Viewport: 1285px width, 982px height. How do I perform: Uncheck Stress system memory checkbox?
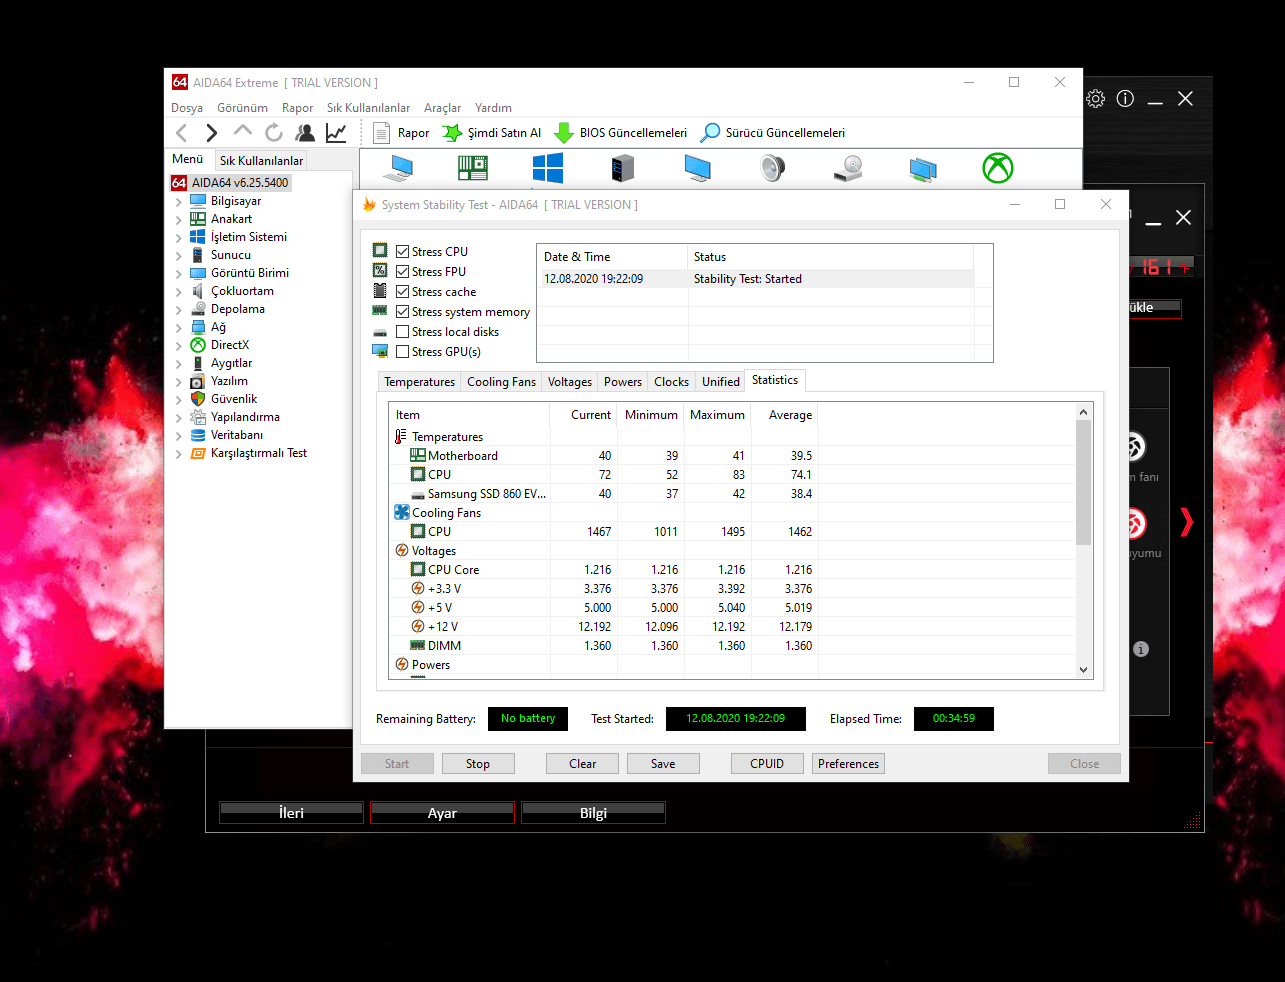[x=402, y=312]
